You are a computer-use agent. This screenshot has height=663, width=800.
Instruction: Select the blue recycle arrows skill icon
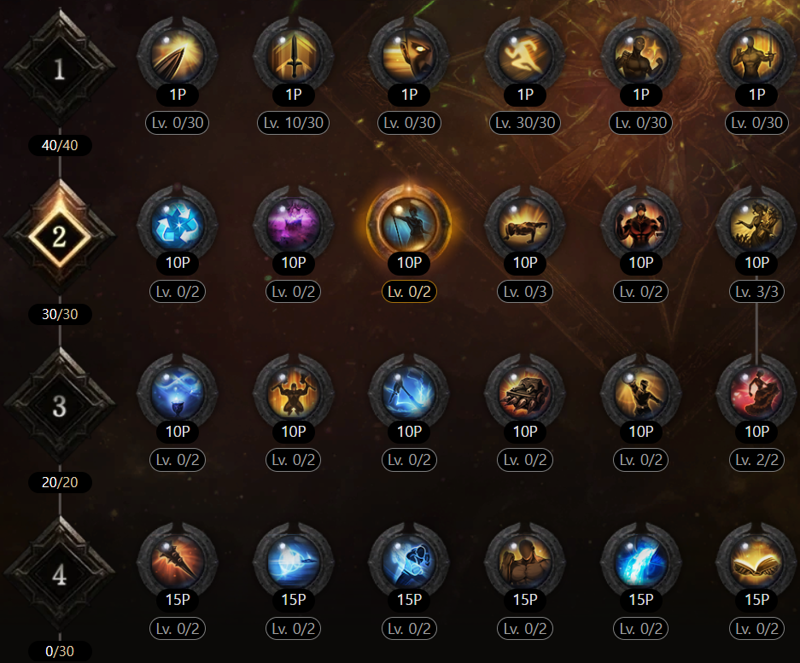tap(178, 225)
